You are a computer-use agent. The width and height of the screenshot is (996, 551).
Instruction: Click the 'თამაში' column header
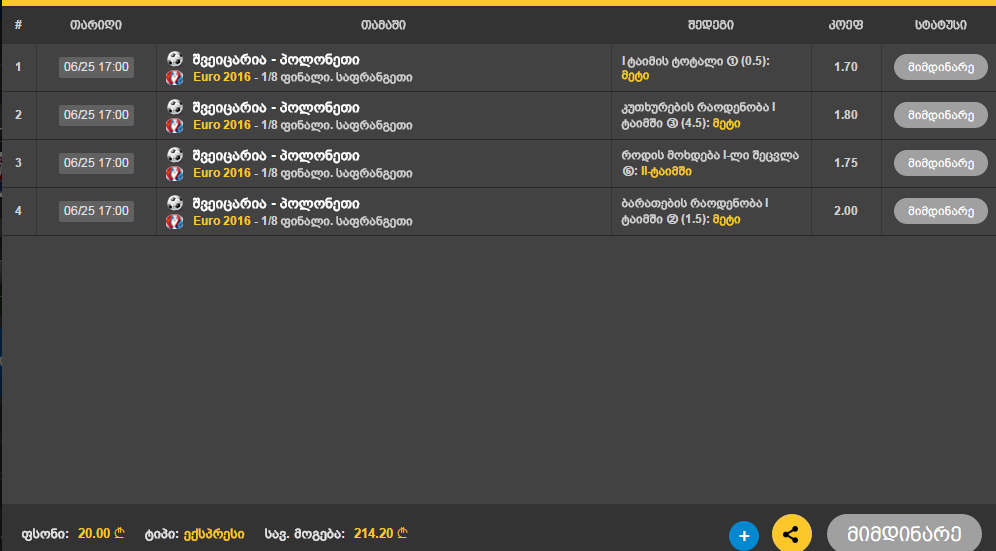(383, 25)
